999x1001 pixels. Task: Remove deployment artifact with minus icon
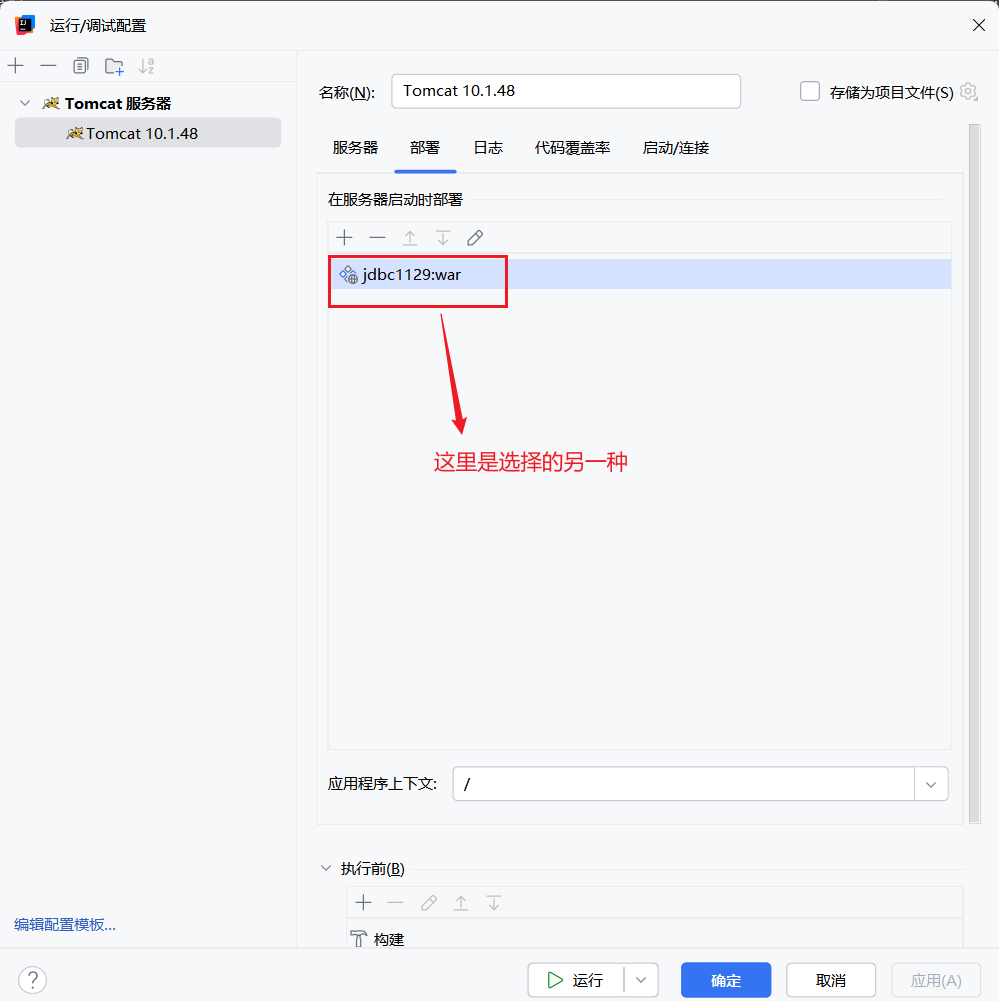(x=377, y=238)
